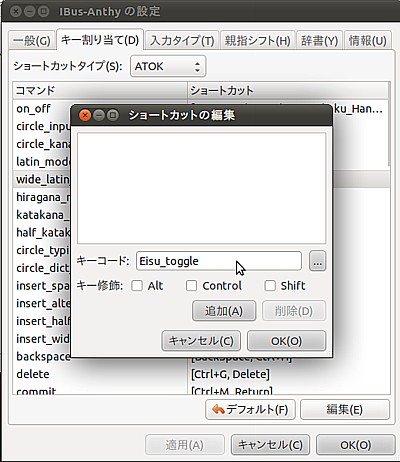Open the 親指シフト(H) tab
Viewport: 400px width, 462px height.
pyautogui.click(x=257, y=41)
